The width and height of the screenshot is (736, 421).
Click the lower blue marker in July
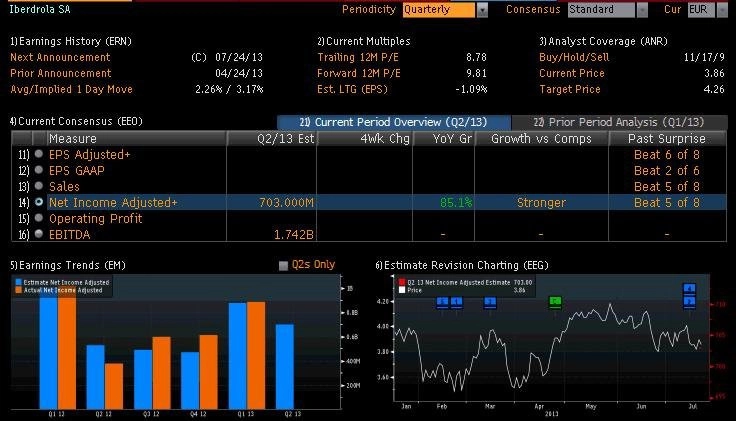pos(689,301)
